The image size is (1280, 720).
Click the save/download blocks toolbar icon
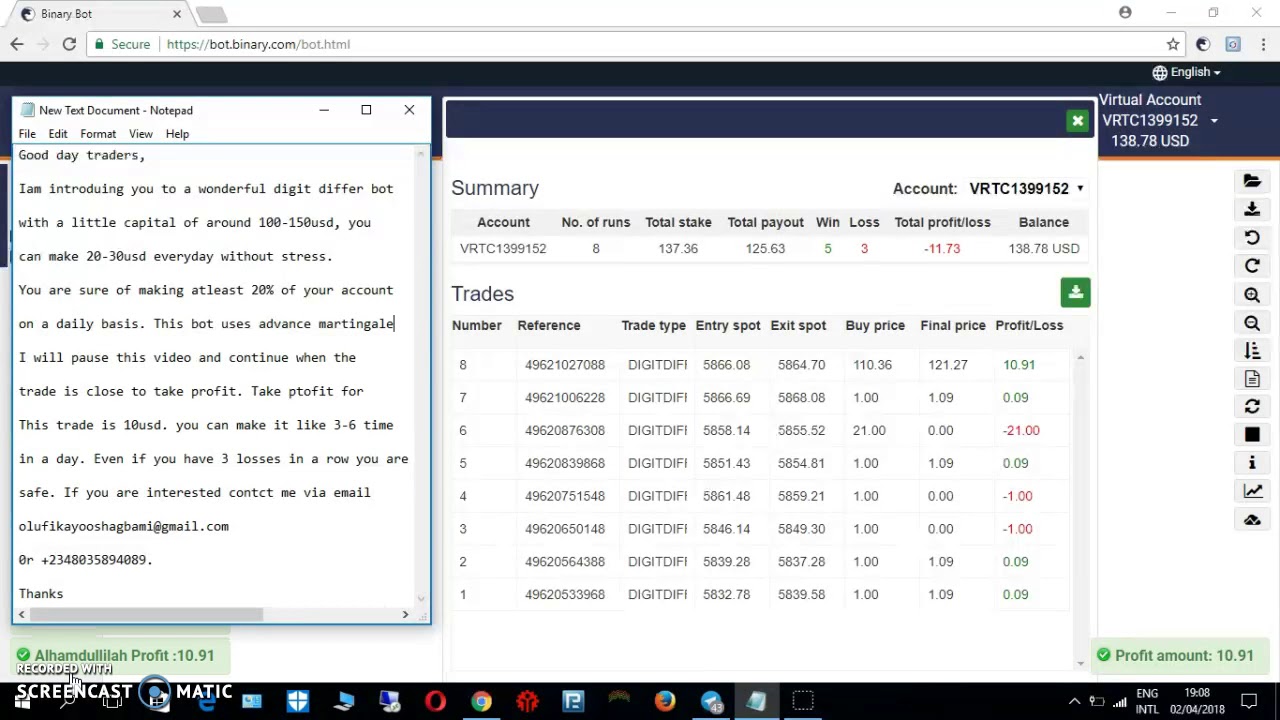point(1252,209)
